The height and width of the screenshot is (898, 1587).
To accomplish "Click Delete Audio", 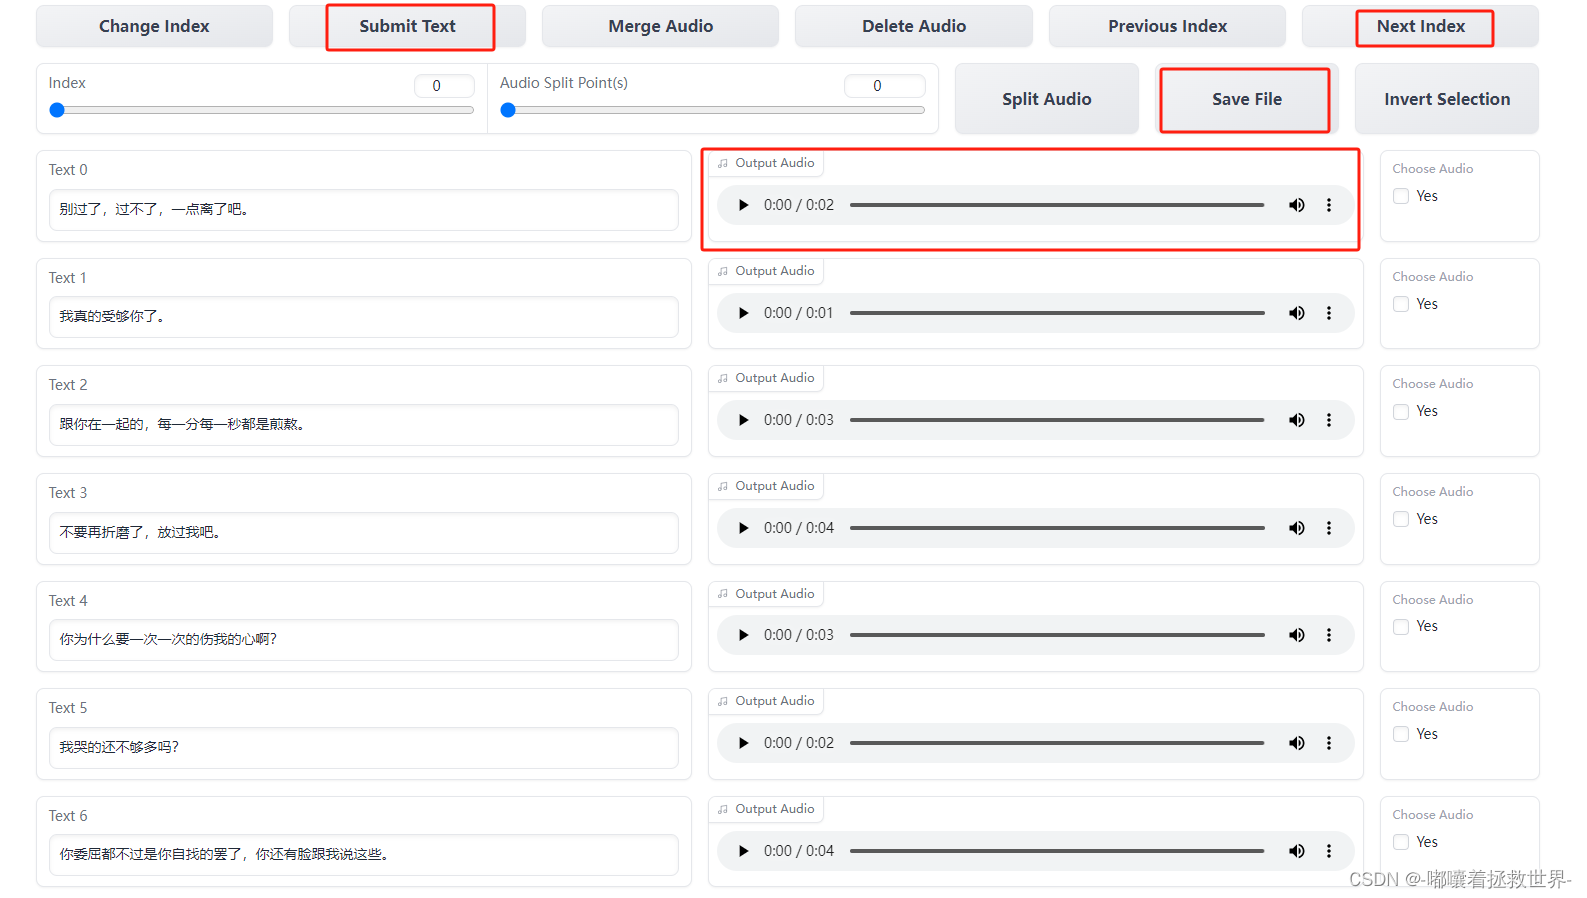I will pos(914,26).
